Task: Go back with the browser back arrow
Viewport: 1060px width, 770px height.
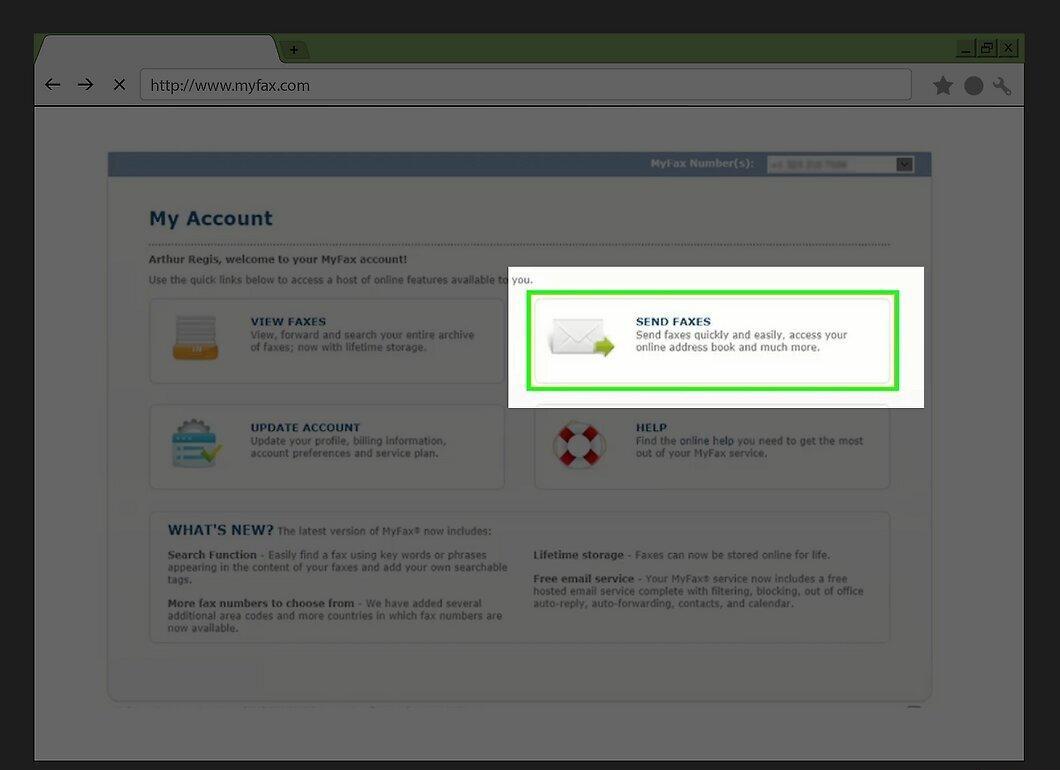Action: click(52, 85)
